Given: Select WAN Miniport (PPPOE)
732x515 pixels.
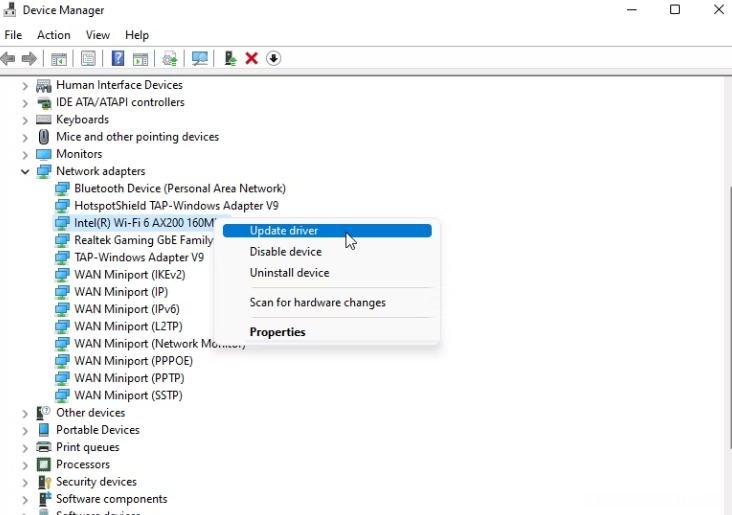Looking at the screenshot, I should pyautogui.click(x=134, y=361).
